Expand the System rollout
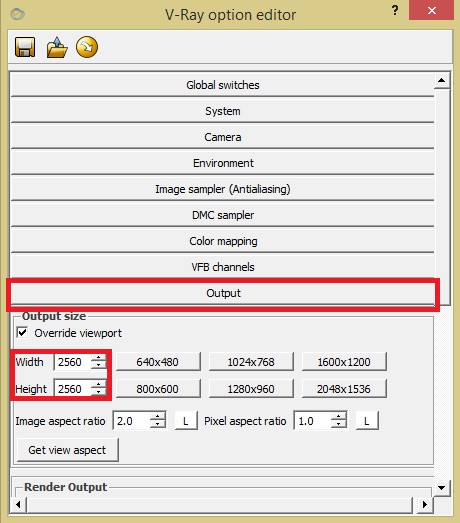Screen dimensions: 460x523 (222, 111)
